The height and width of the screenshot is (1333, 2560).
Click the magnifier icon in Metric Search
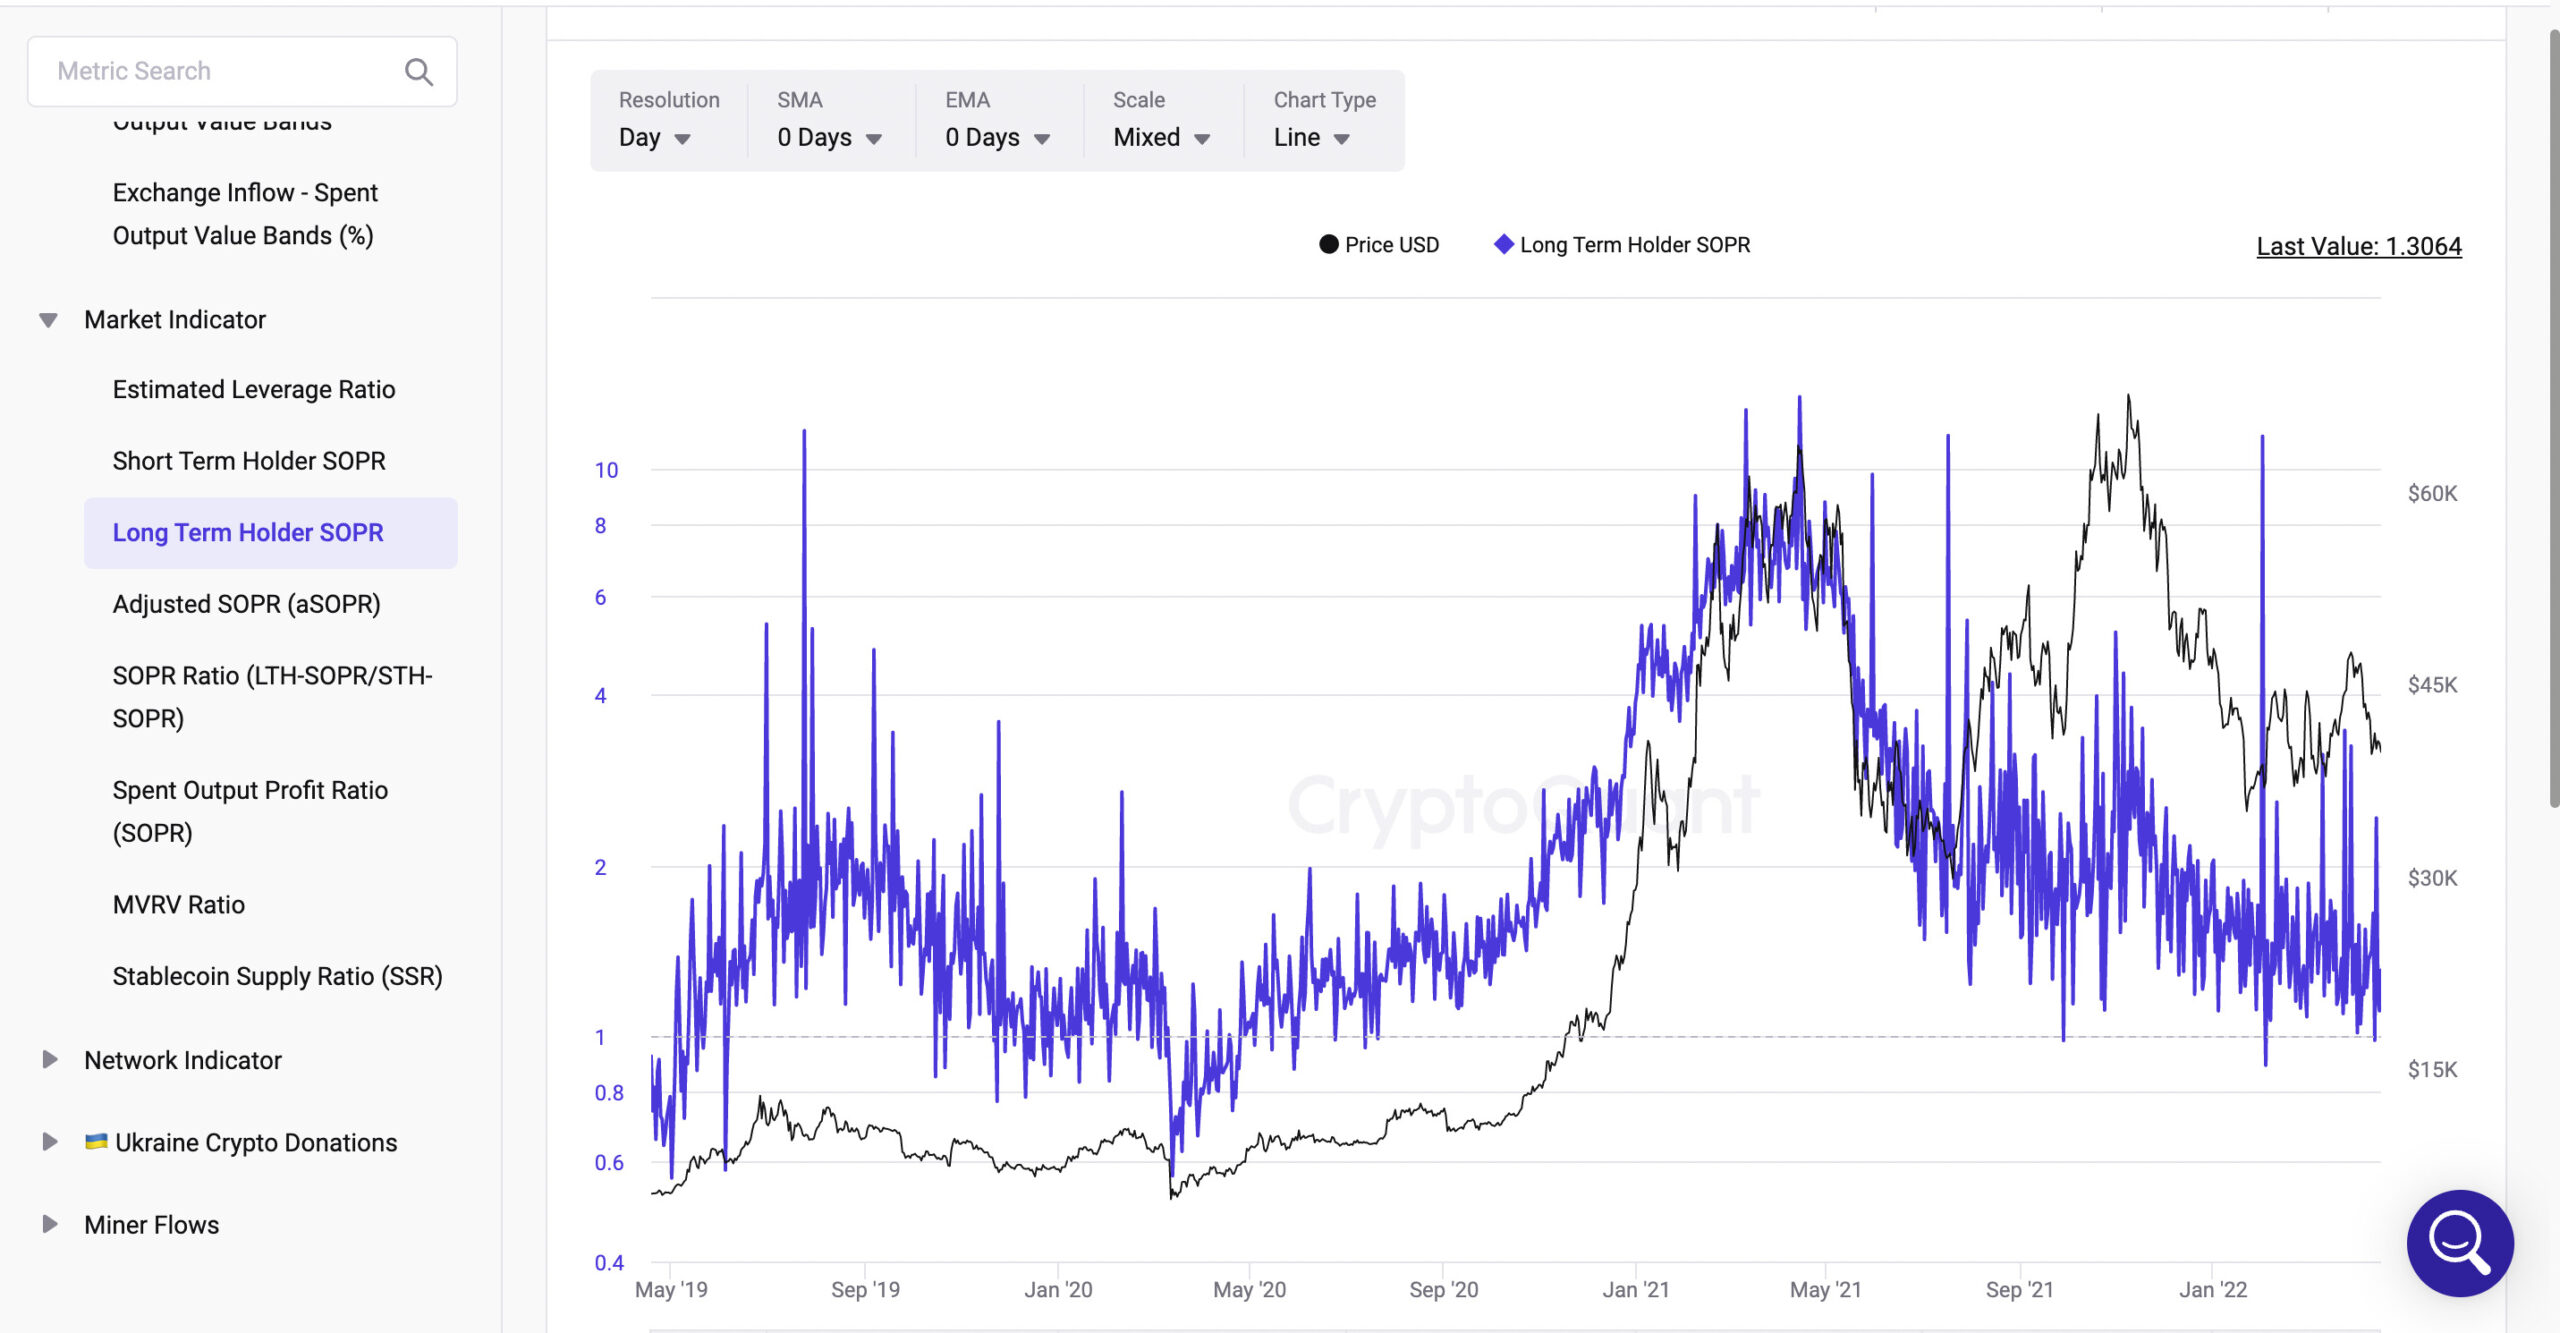(419, 72)
